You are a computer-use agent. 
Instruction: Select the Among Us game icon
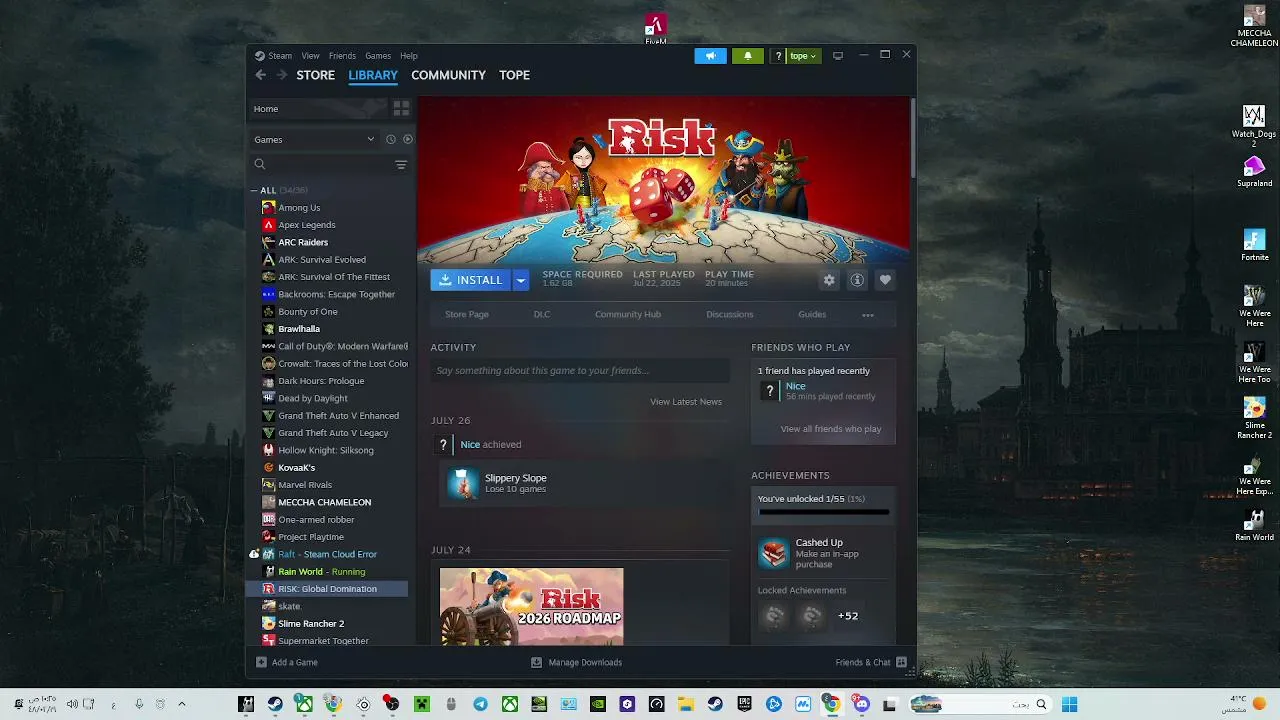tap(268, 207)
